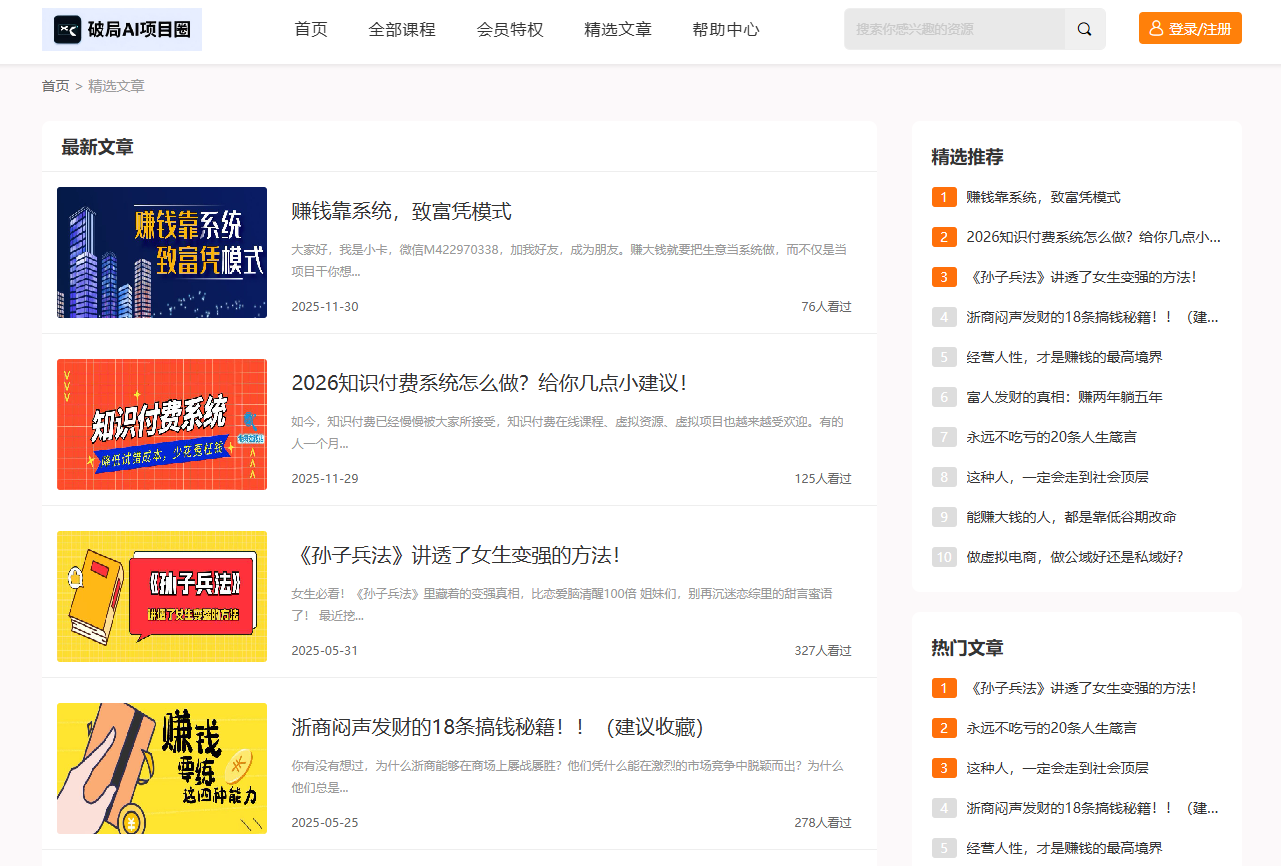Click the 327人看过 view count
The width and height of the screenshot is (1281, 866).
point(823,650)
